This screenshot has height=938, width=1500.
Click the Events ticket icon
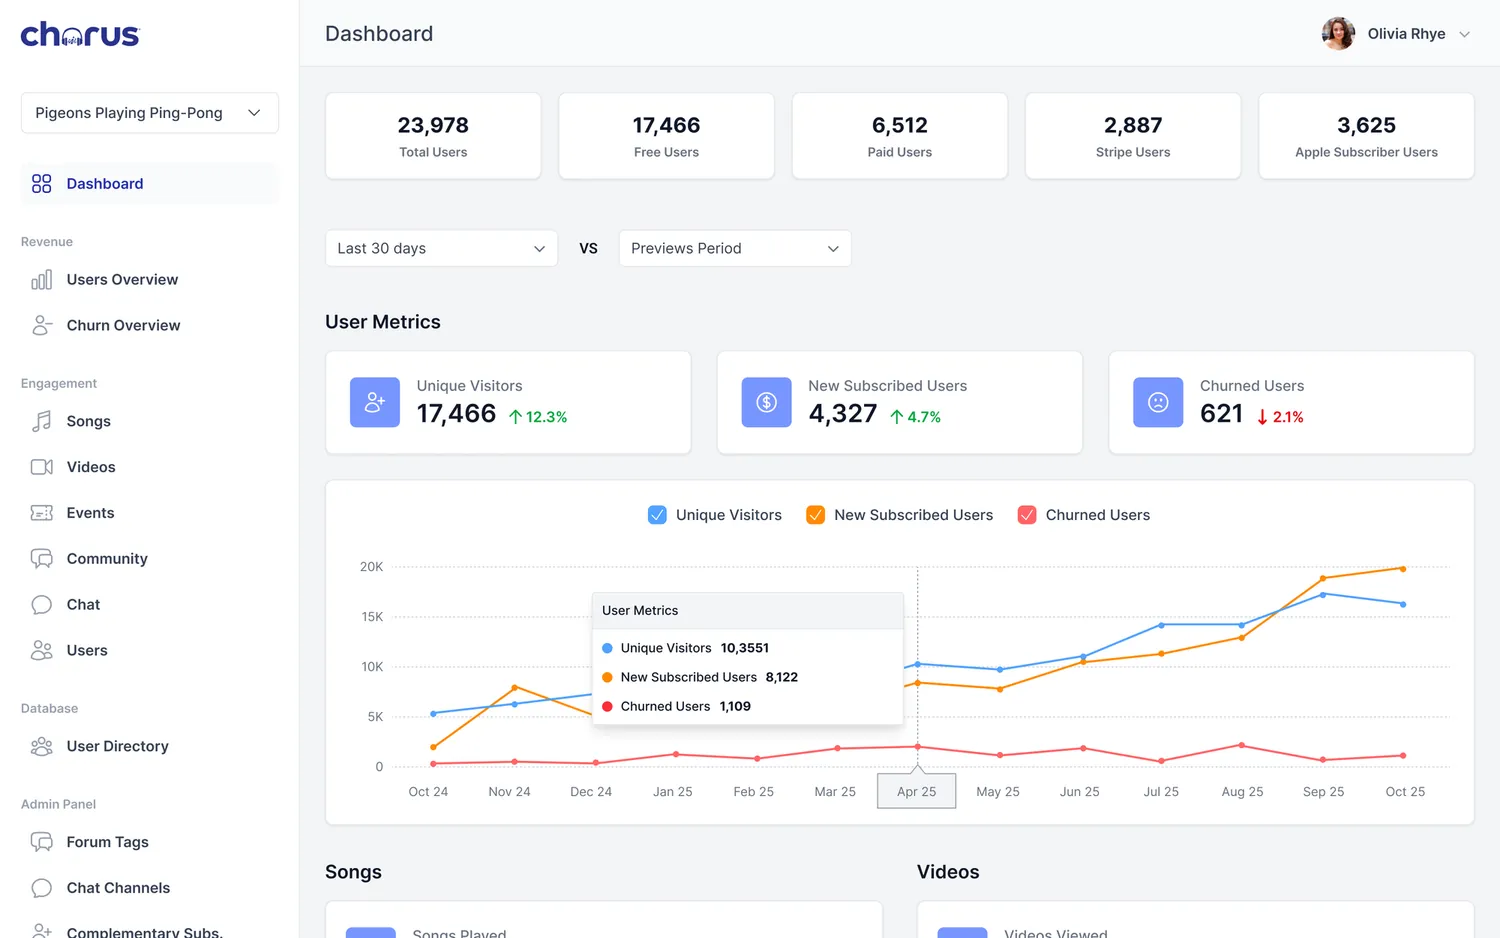pyautogui.click(x=41, y=513)
